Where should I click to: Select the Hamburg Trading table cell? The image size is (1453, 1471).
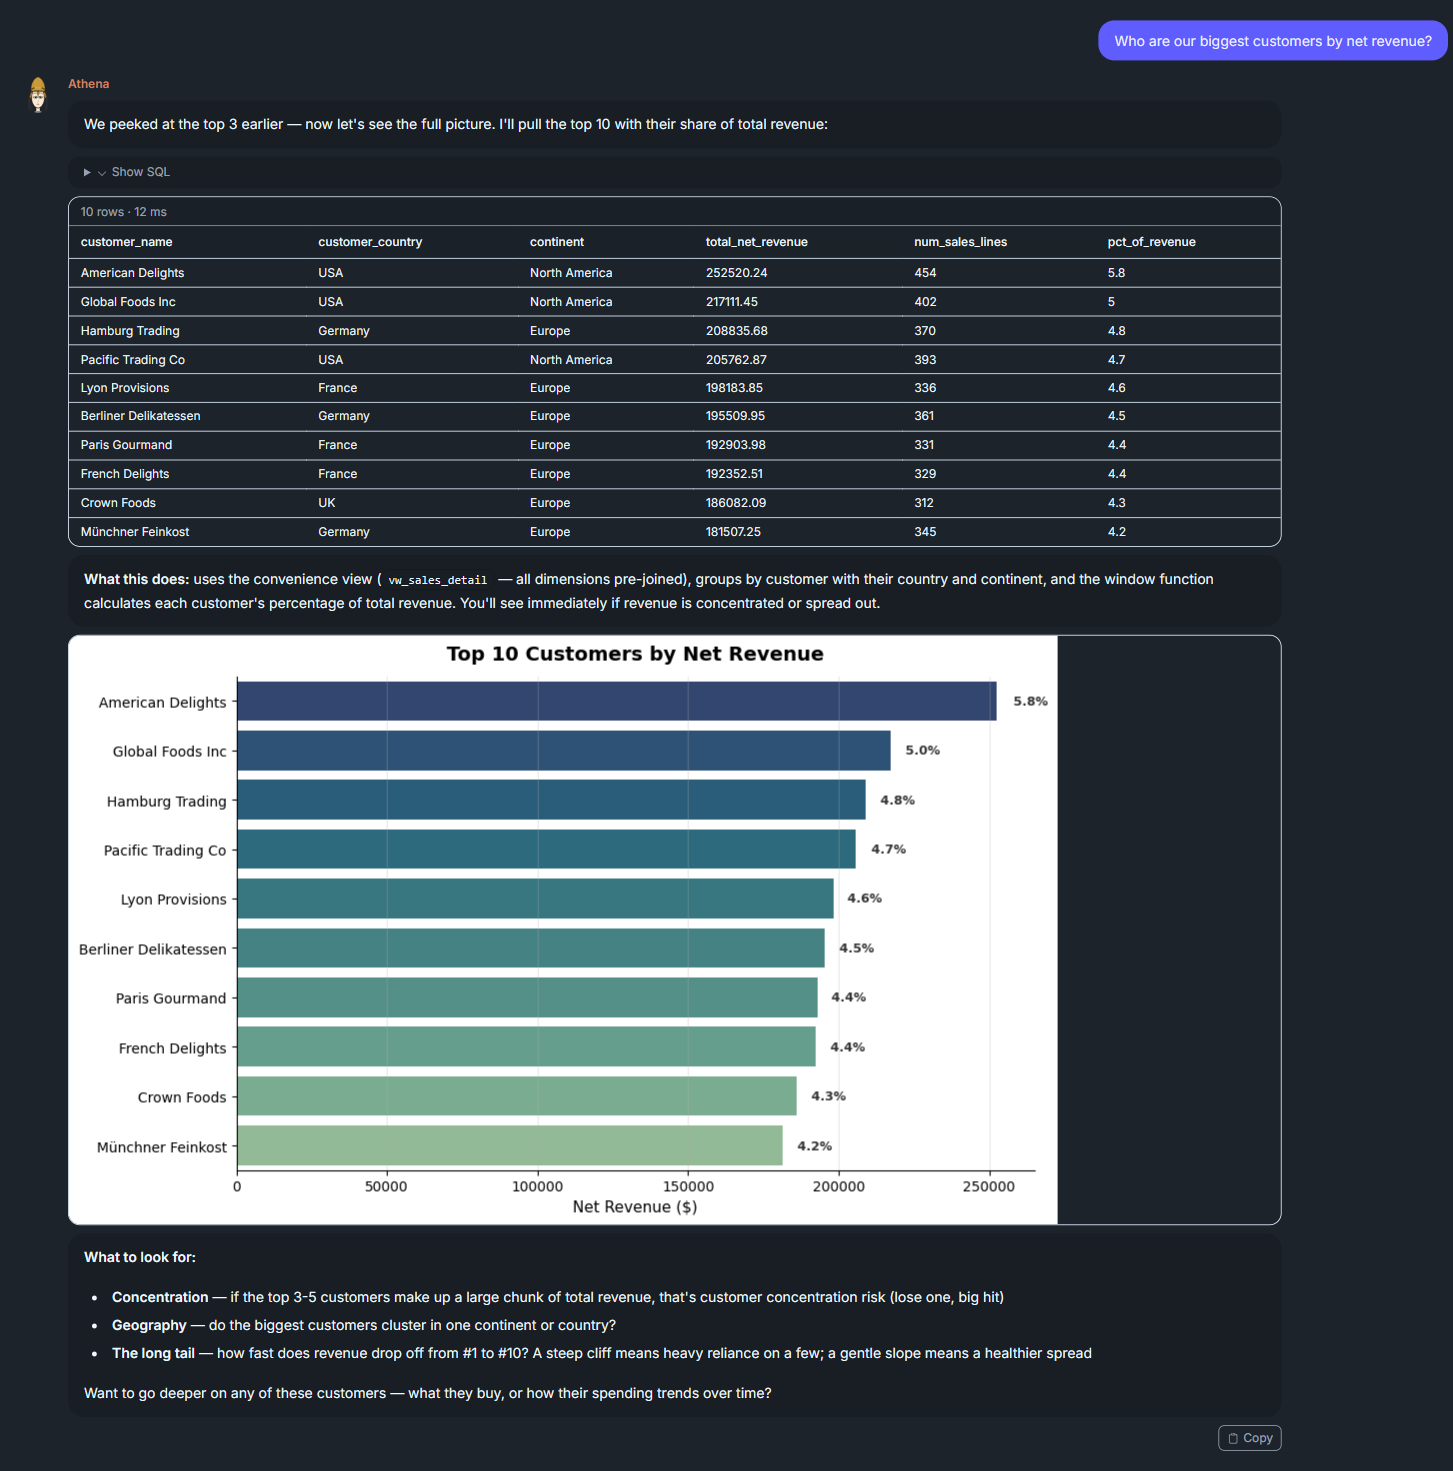[x=130, y=331]
